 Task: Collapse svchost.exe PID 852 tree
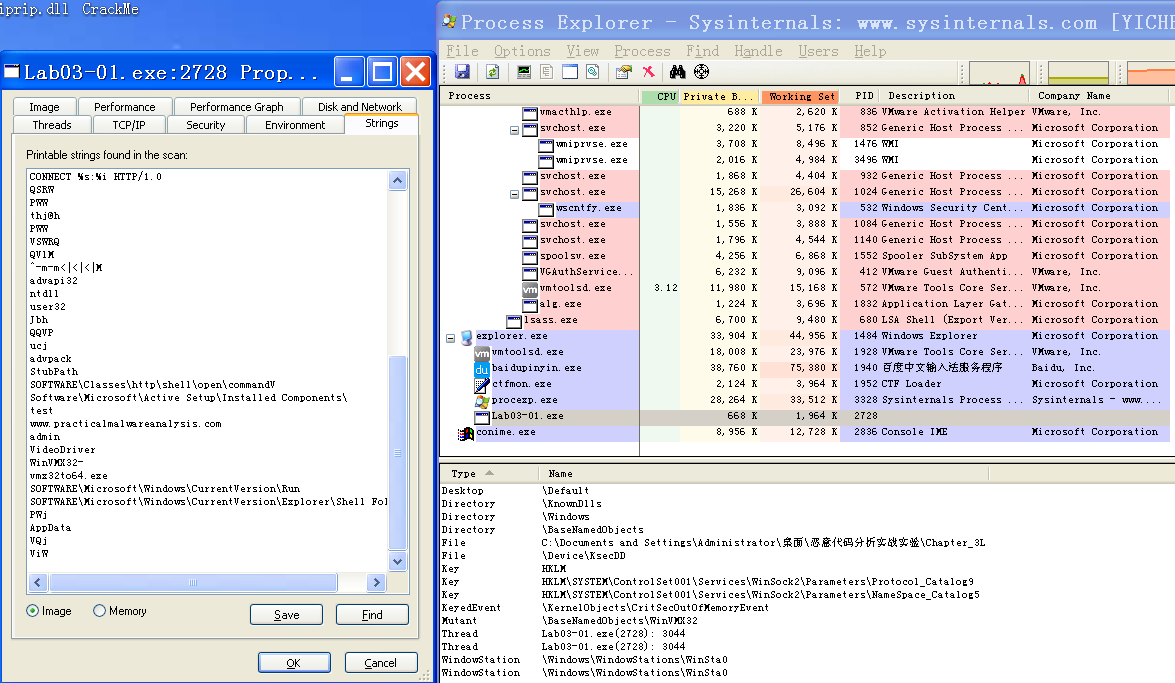coord(514,130)
